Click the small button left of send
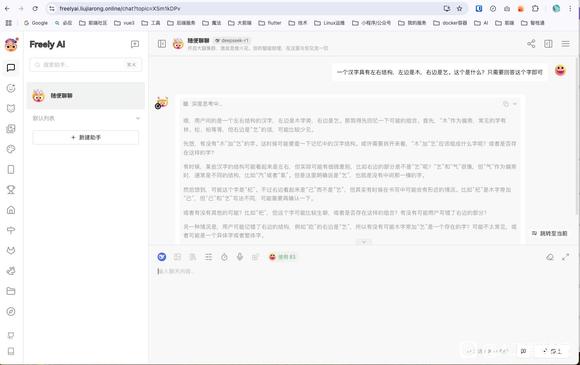 (x=523, y=351)
